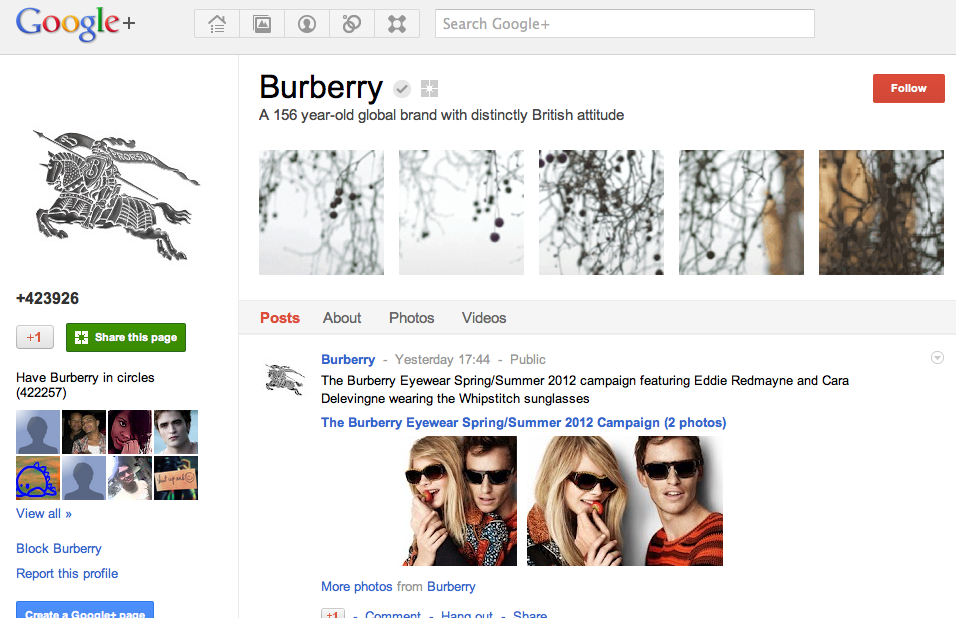Click the Burberry knight logo profile picture
Viewport: 956px width, 618px height.
tap(115, 196)
